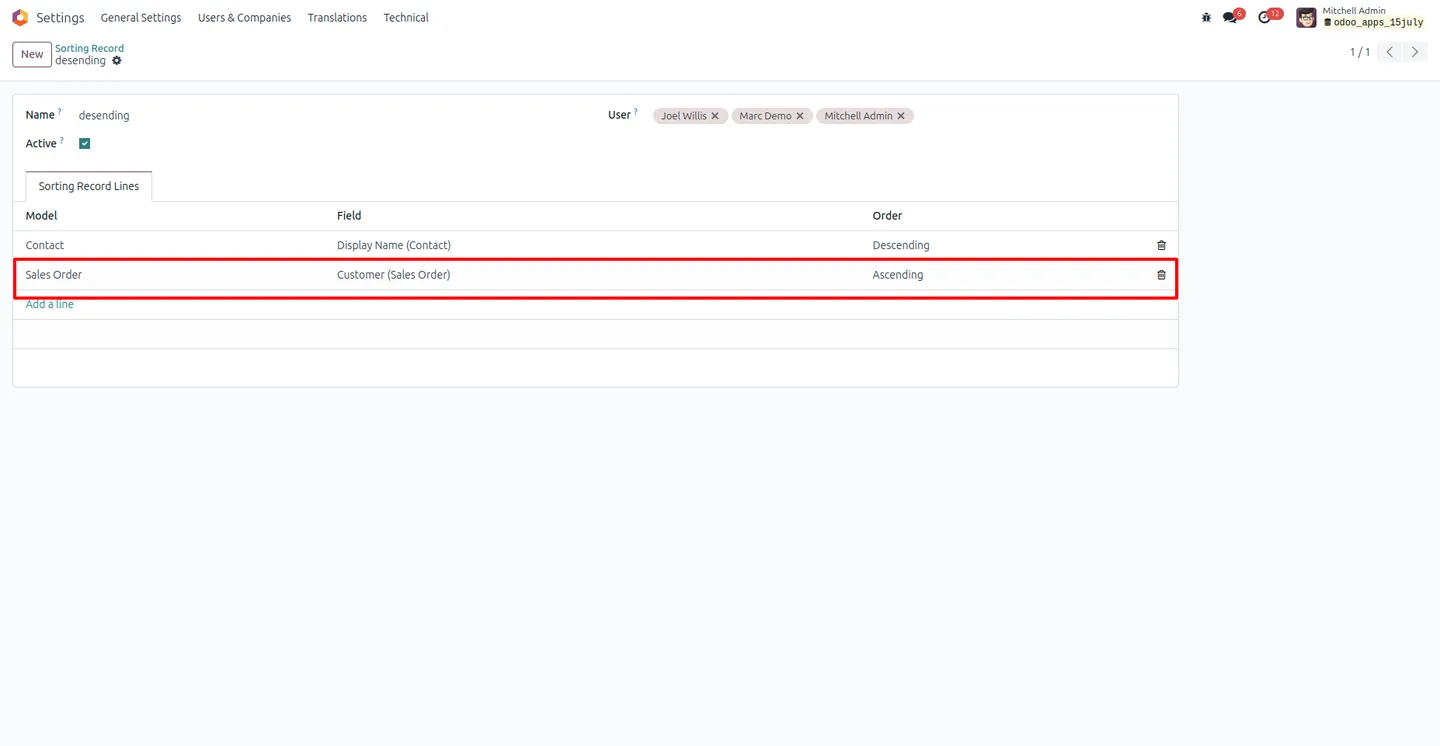This screenshot has height=746, width=1440.
Task: Show the Name field help tooltip
Action: [60, 112]
